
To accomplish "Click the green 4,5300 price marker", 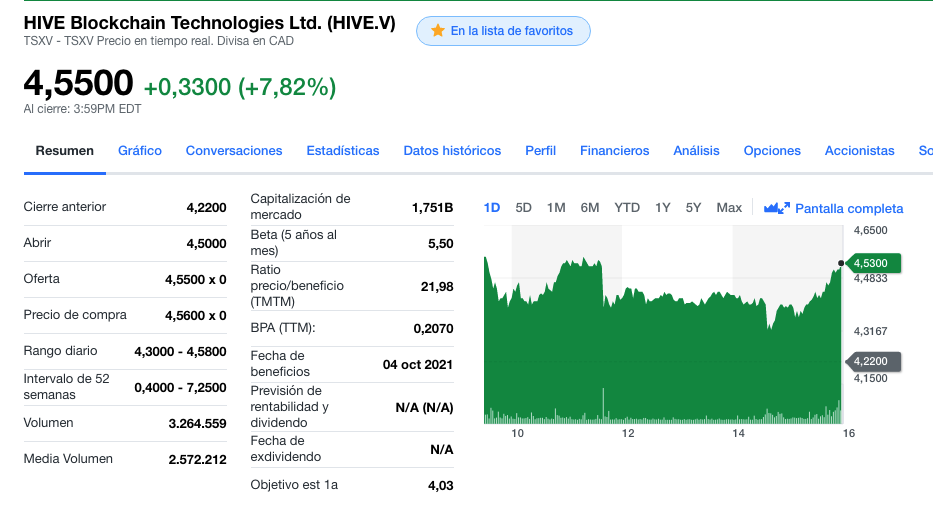I will [x=872, y=263].
